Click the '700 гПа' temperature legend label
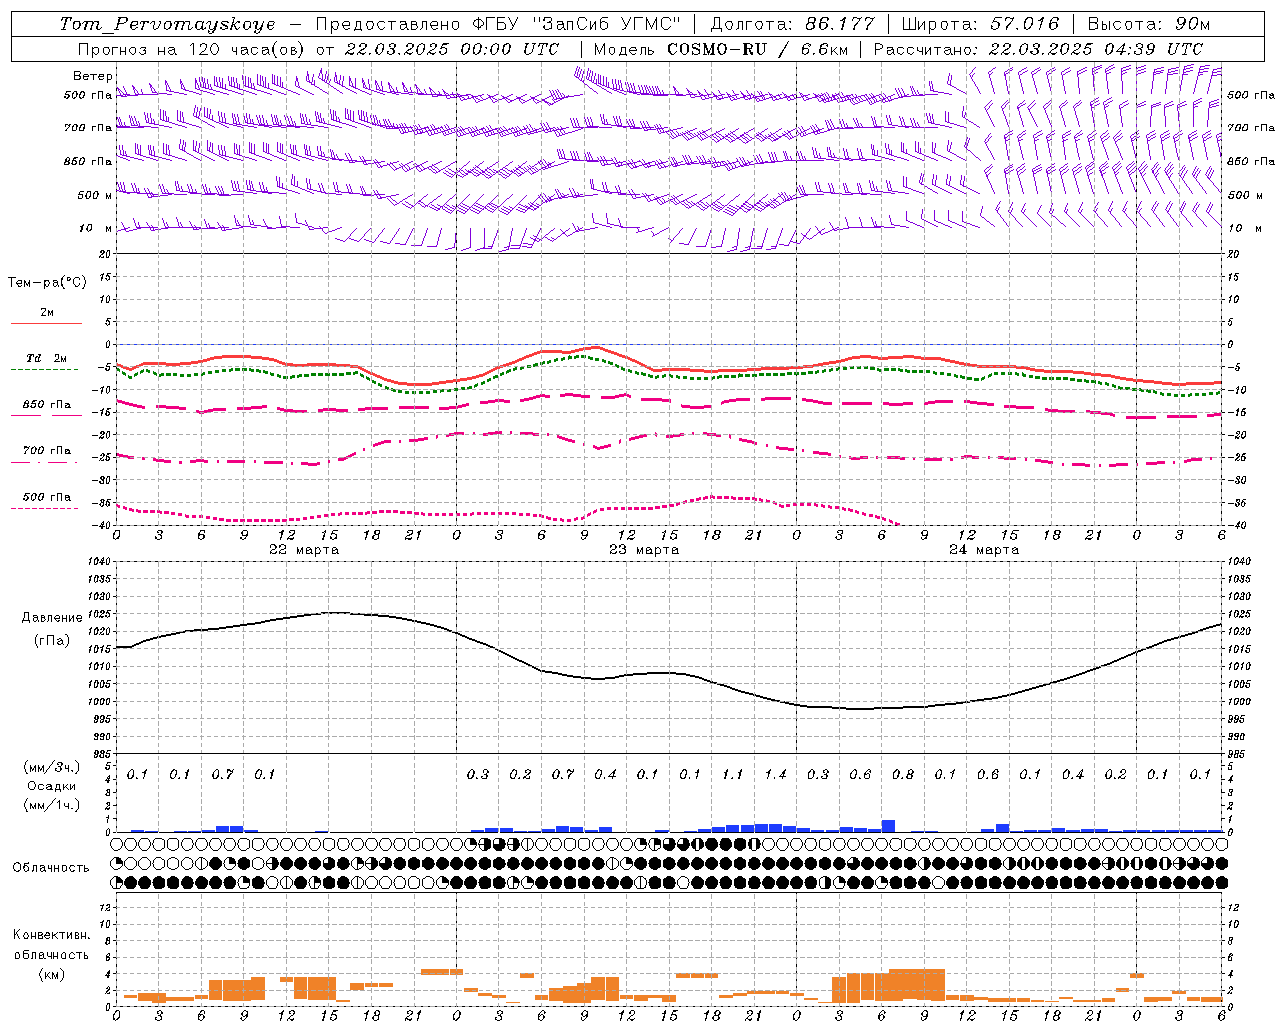 [47, 451]
